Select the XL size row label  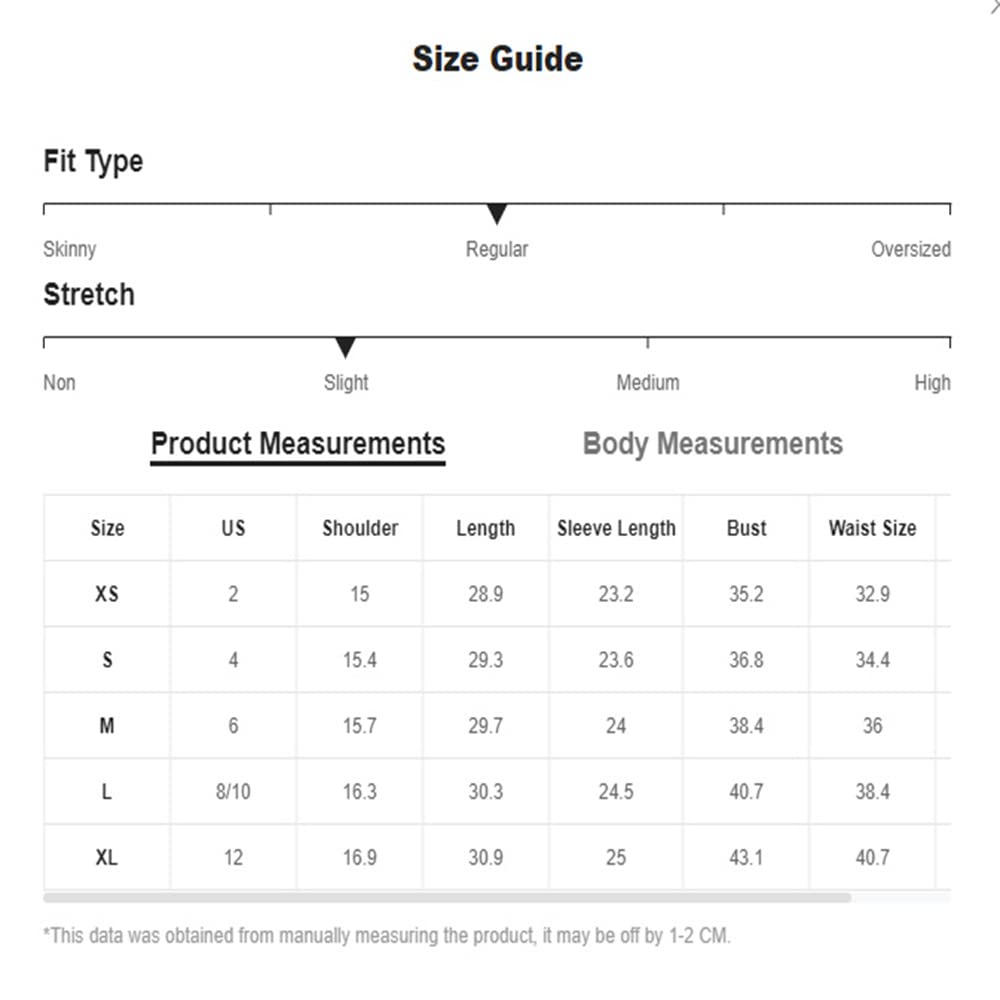[107, 857]
